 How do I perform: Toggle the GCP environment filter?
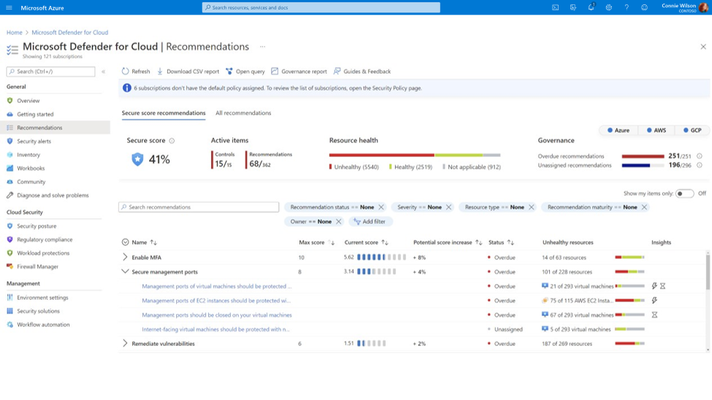(692, 130)
